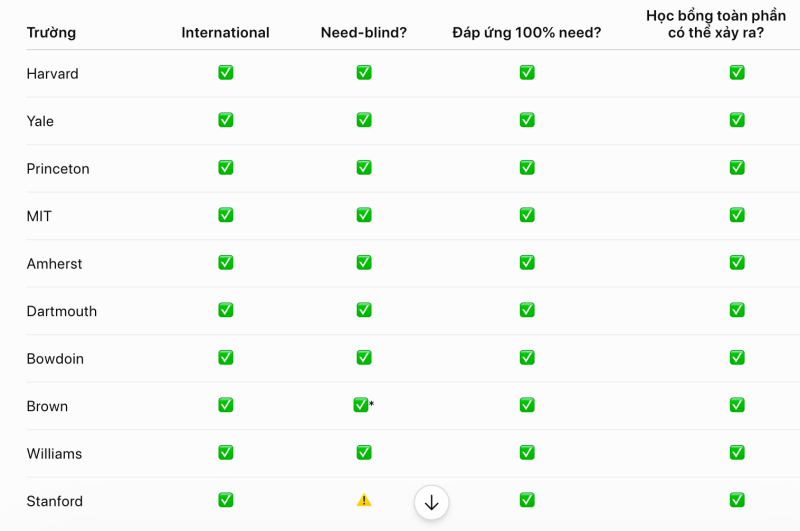Viewport: 800px width, 531px height.
Task: Click Stanford's International green checkmark
Action: point(226,500)
